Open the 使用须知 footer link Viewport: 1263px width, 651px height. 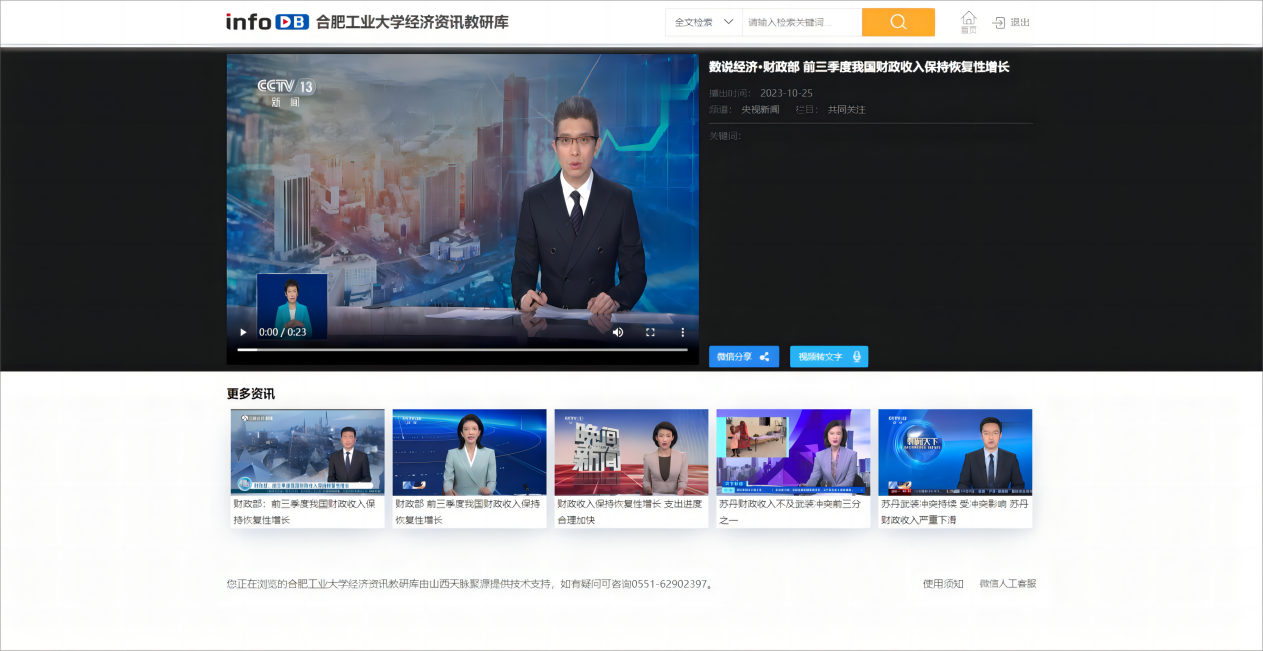click(x=942, y=584)
